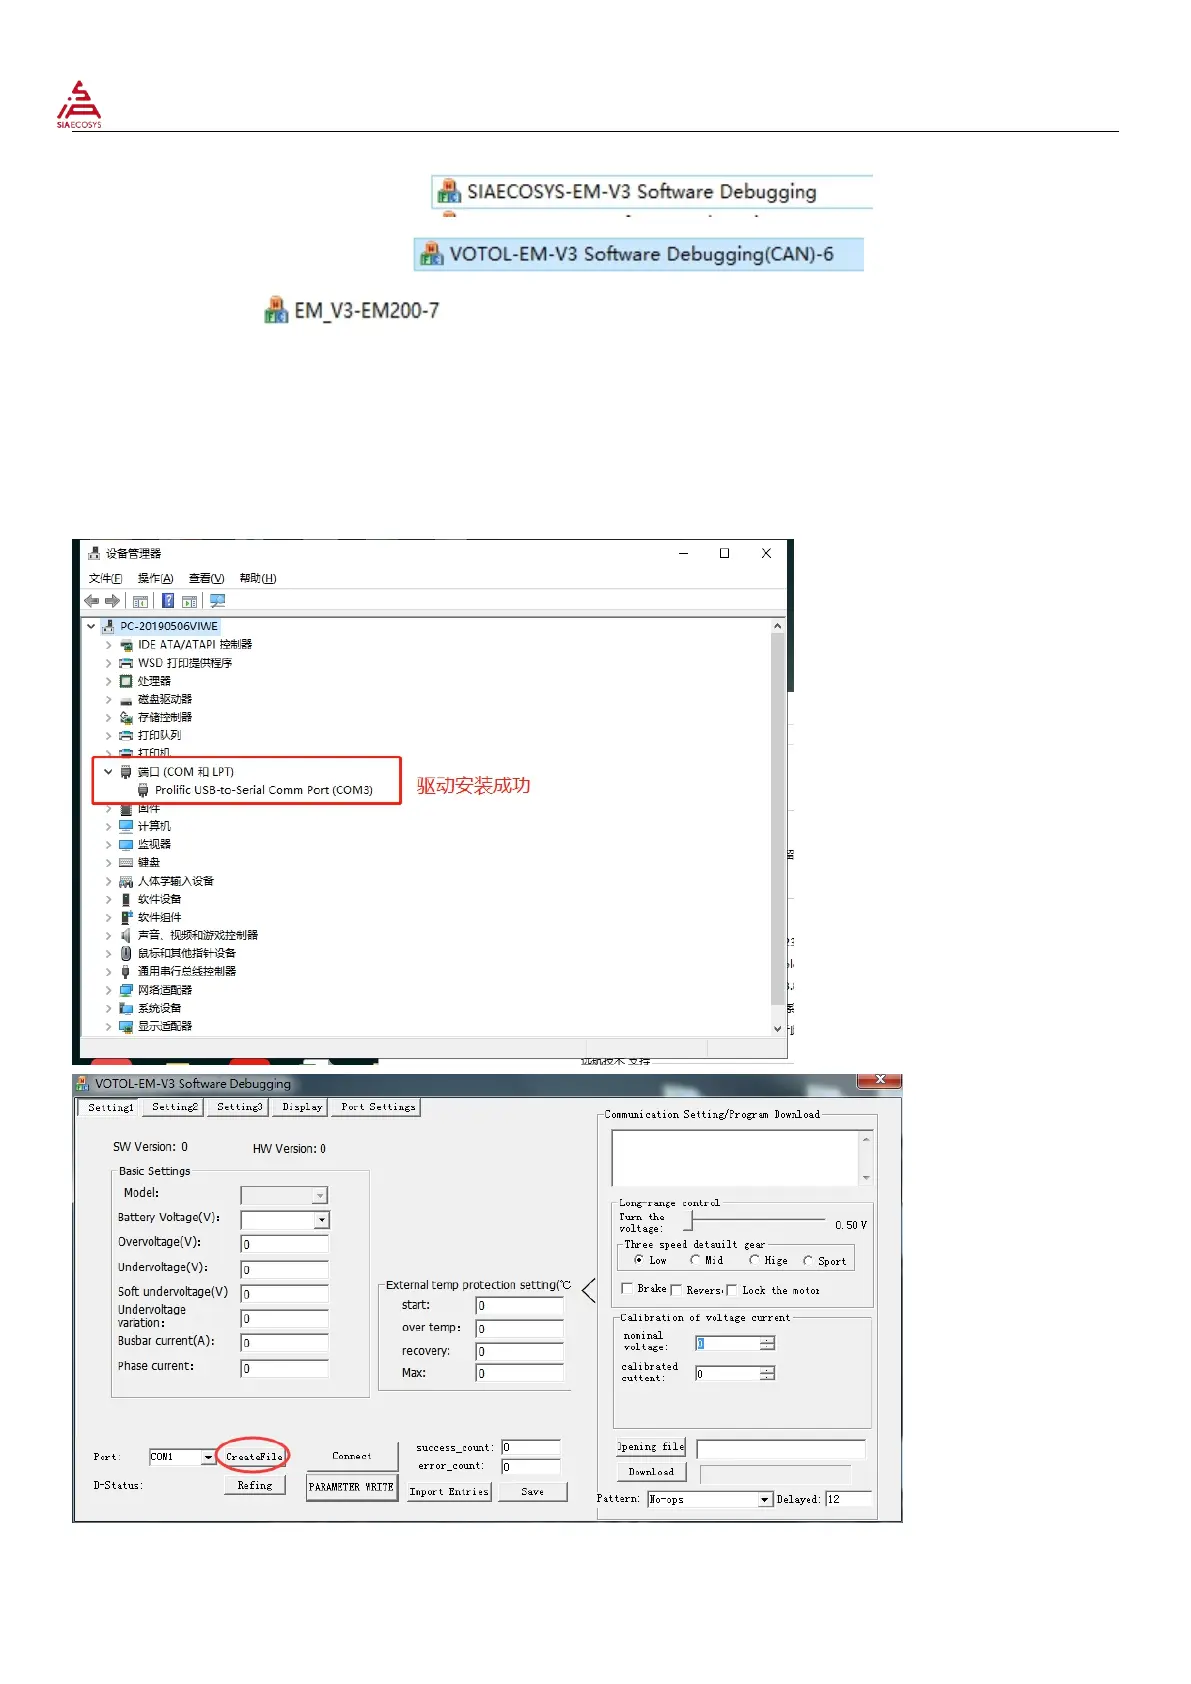Select Low speed gear radio button

pyautogui.click(x=639, y=1260)
